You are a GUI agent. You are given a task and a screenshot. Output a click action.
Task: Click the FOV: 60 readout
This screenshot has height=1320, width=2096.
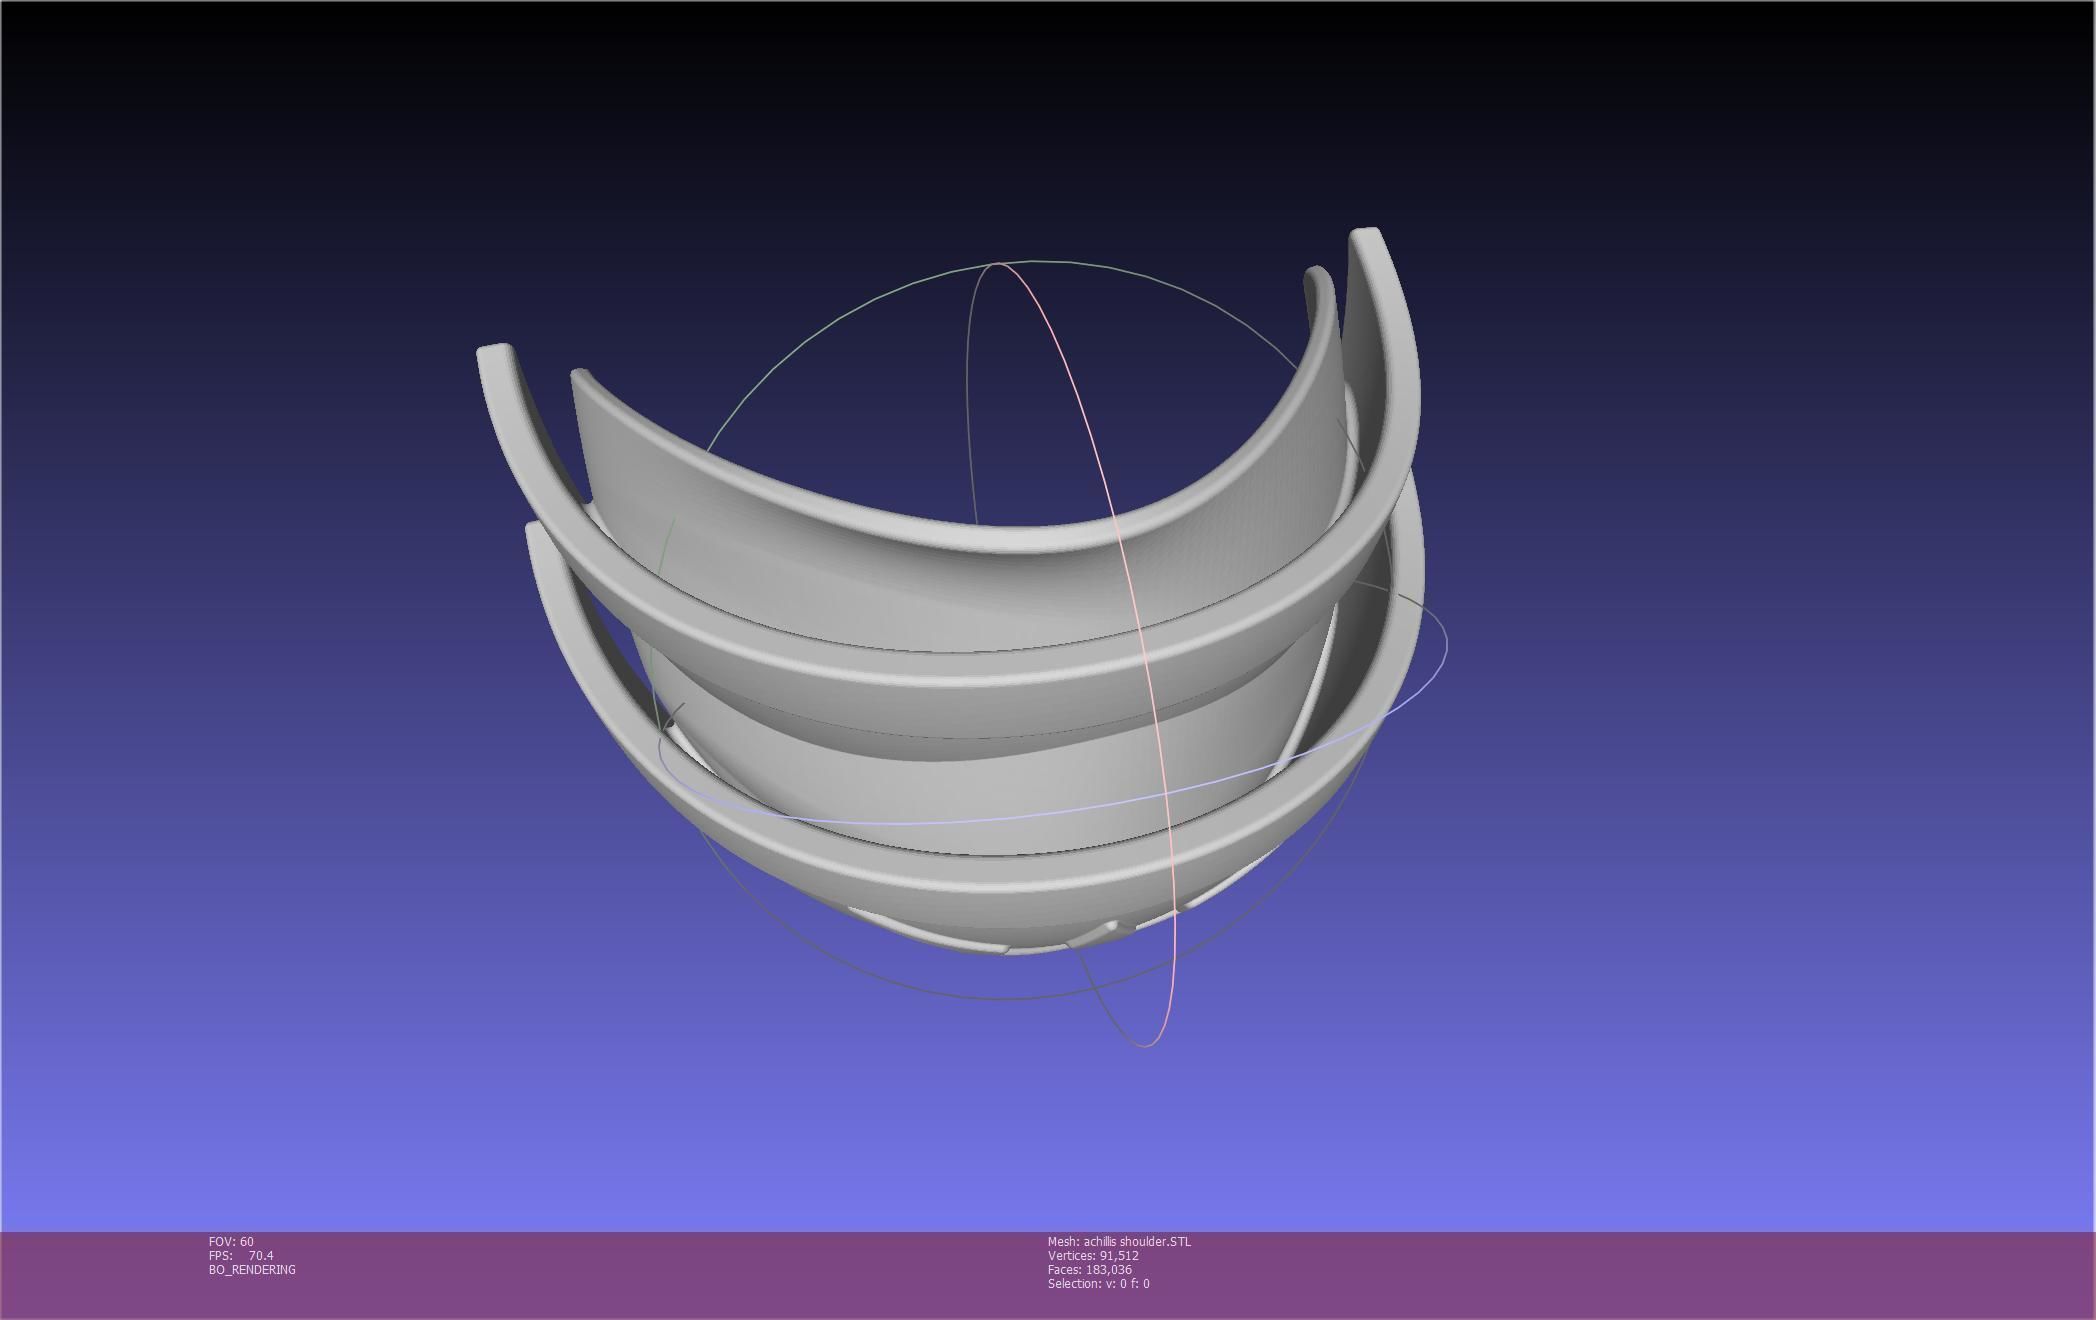231,1241
